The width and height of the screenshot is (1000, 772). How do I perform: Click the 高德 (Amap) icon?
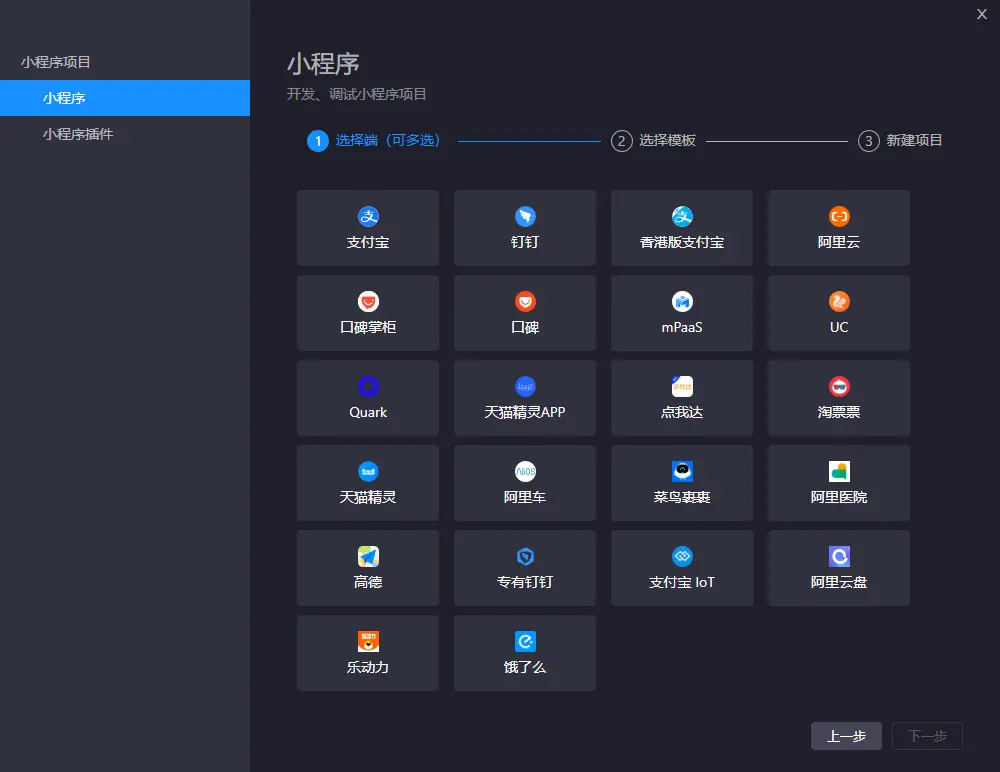pos(367,568)
